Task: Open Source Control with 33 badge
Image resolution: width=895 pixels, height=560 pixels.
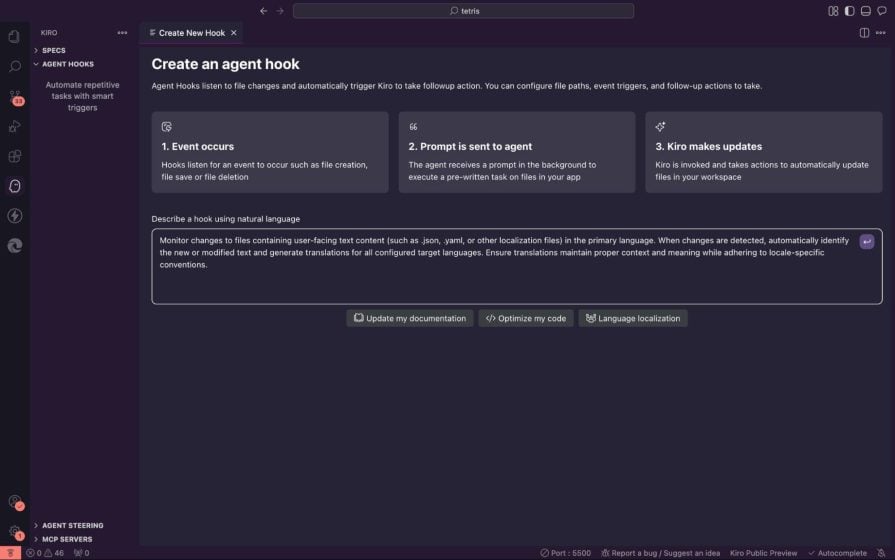Action: click(15, 97)
